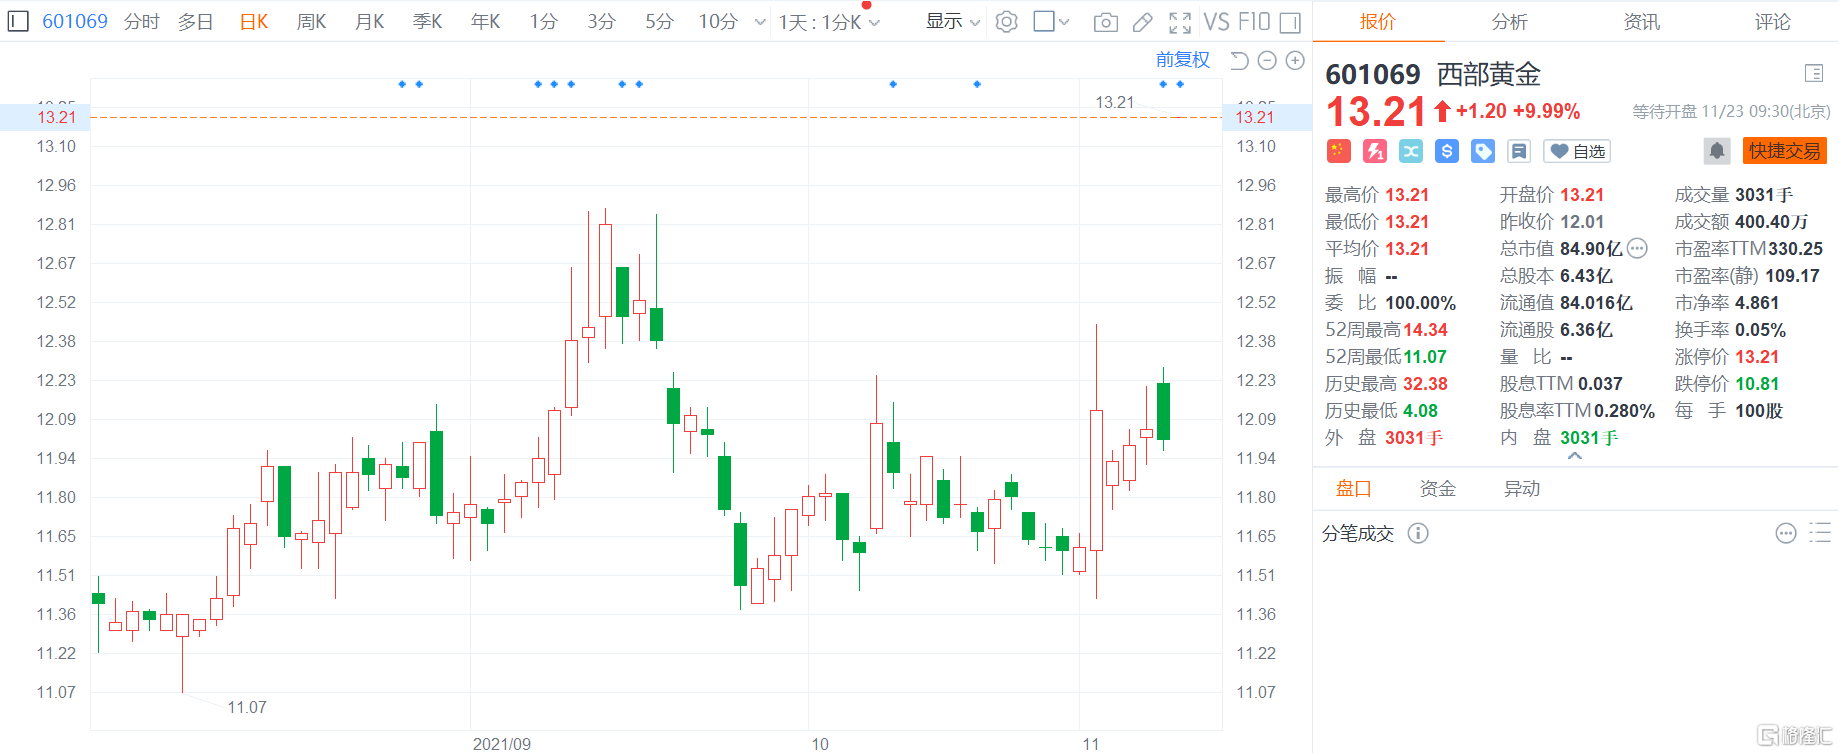Show market cap more-info ellipsis icon
Viewport: 1839px width, 753px height.
click(x=1637, y=248)
